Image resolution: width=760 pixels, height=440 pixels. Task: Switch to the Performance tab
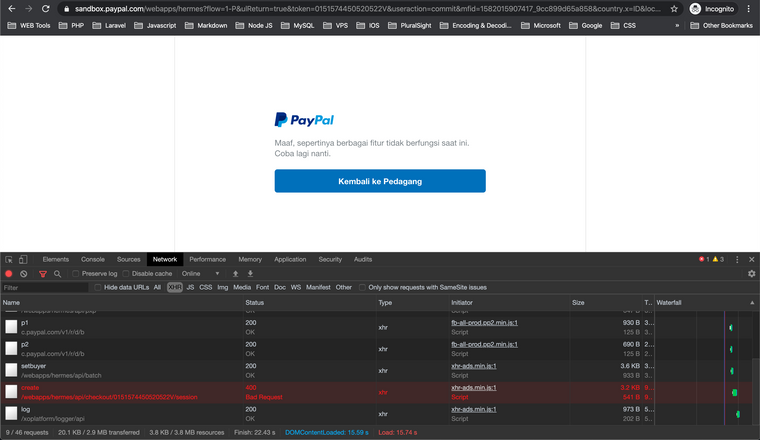[x=207, y=259]
